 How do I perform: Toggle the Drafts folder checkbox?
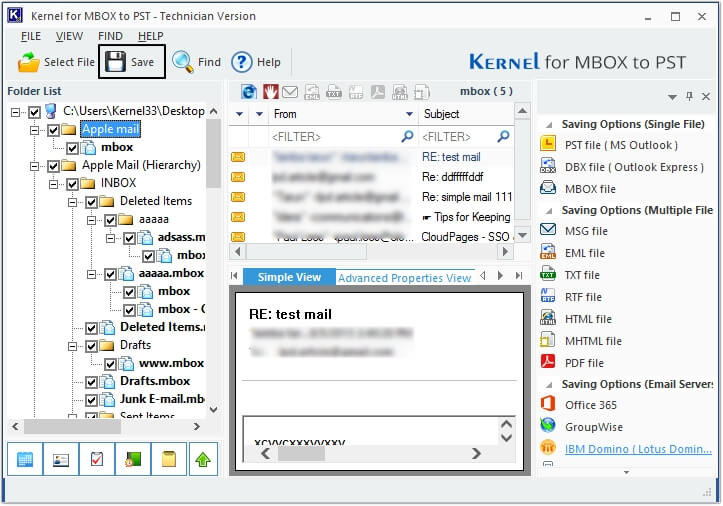[91, 346]
